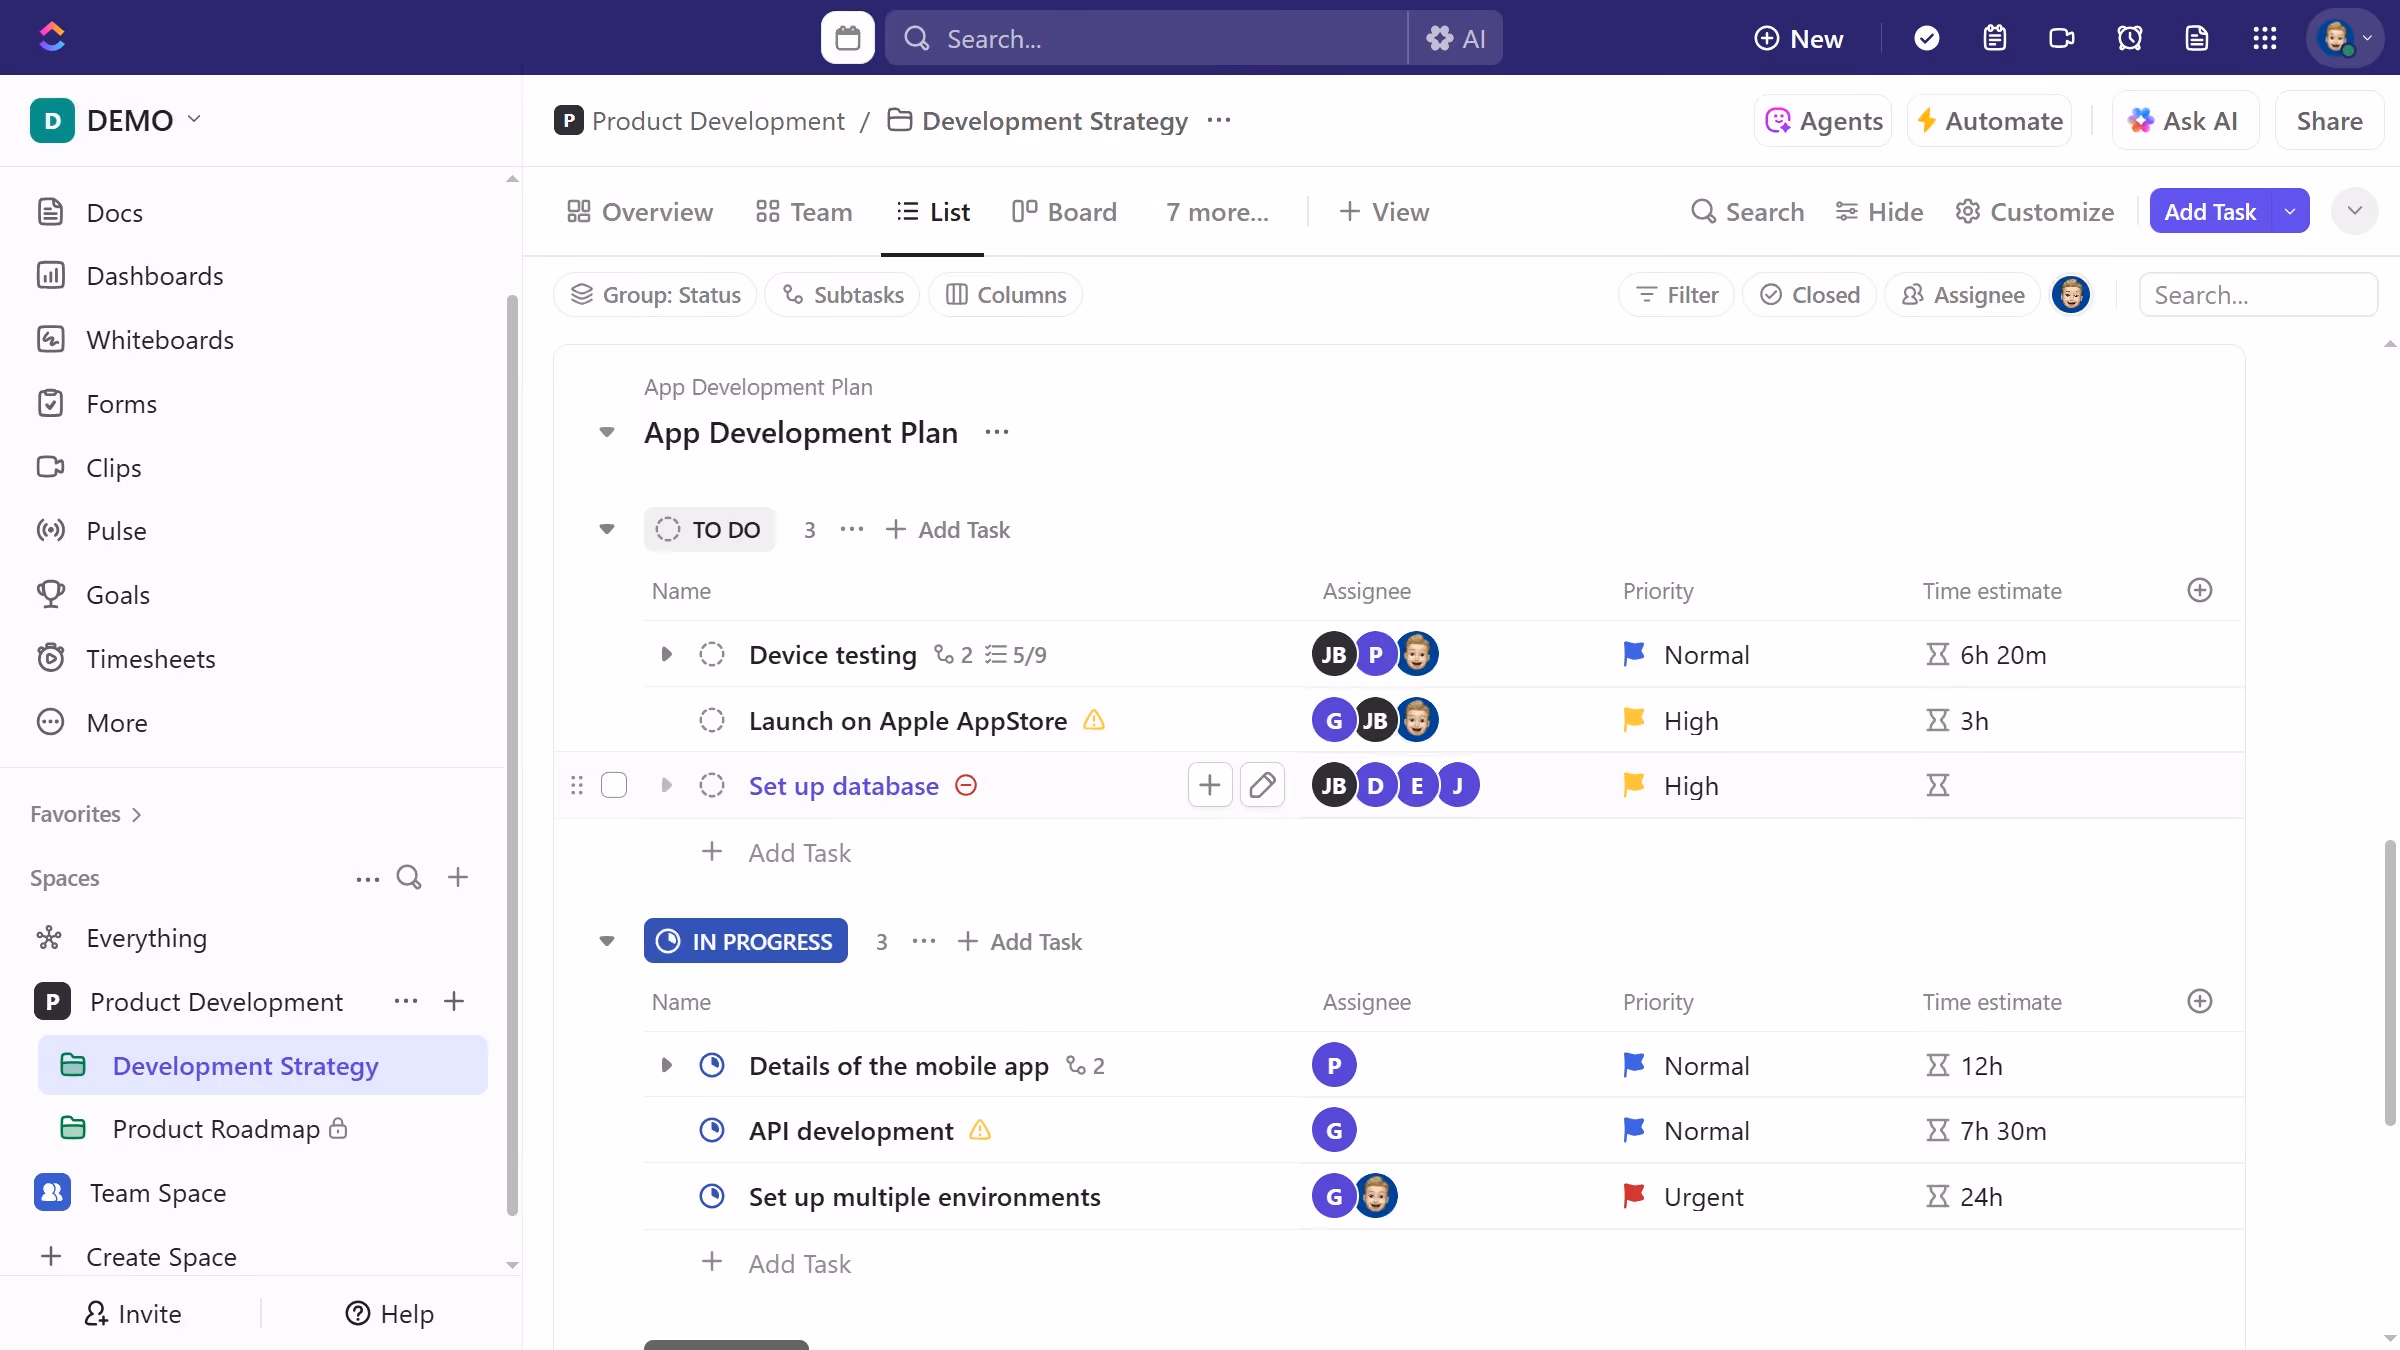The image size is (2400, 1350).
Task: Toggle status circle of Device testing
Action: 712,654
